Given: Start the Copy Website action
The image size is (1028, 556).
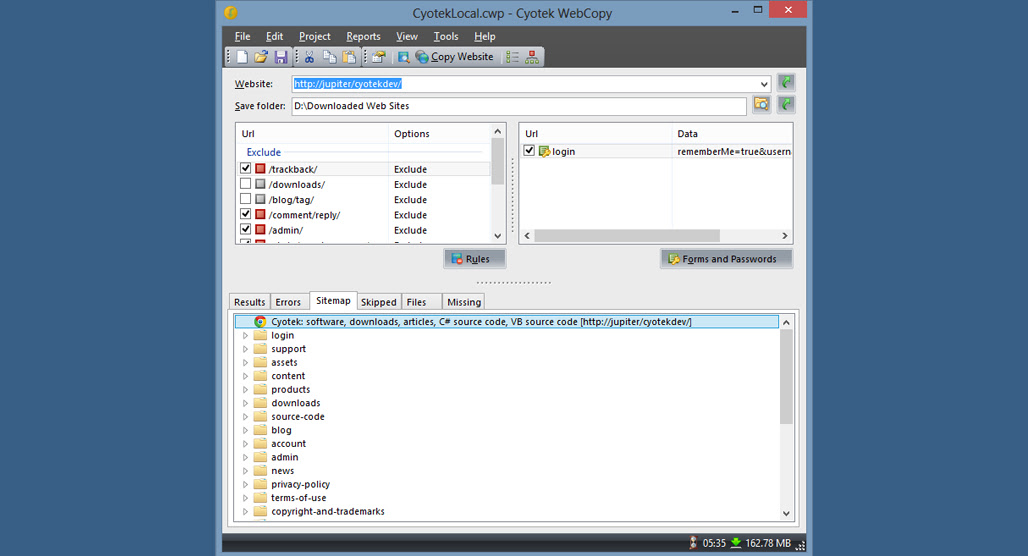Looking at the screenshot, I should 454,57.
